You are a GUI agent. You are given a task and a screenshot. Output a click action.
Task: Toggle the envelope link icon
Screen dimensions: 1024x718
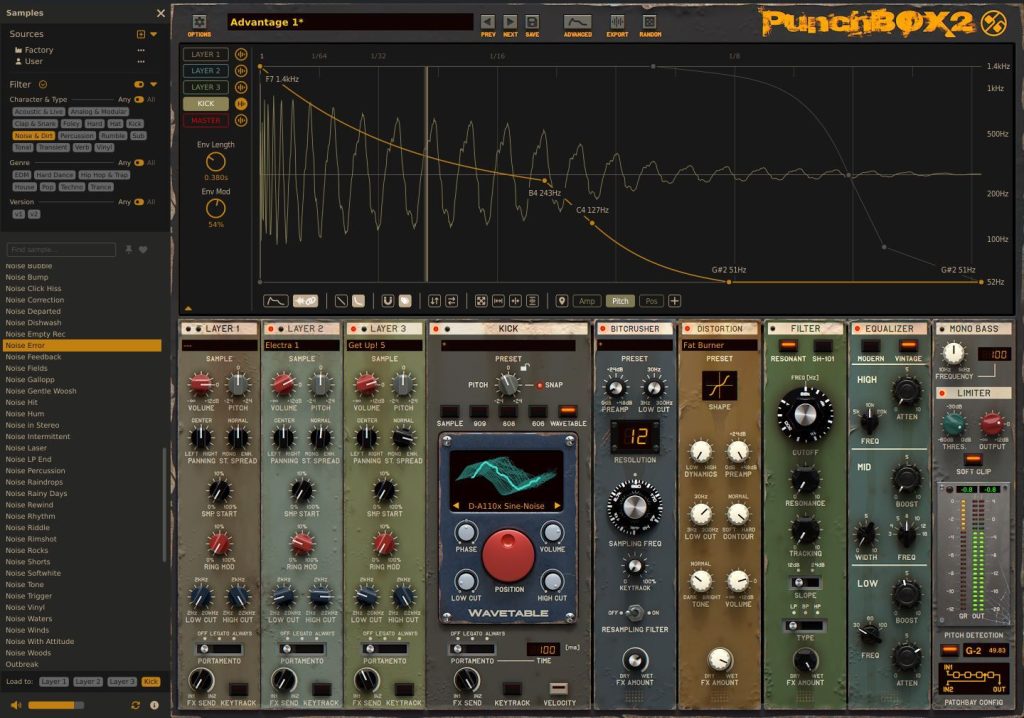click(x=305, y=301)
